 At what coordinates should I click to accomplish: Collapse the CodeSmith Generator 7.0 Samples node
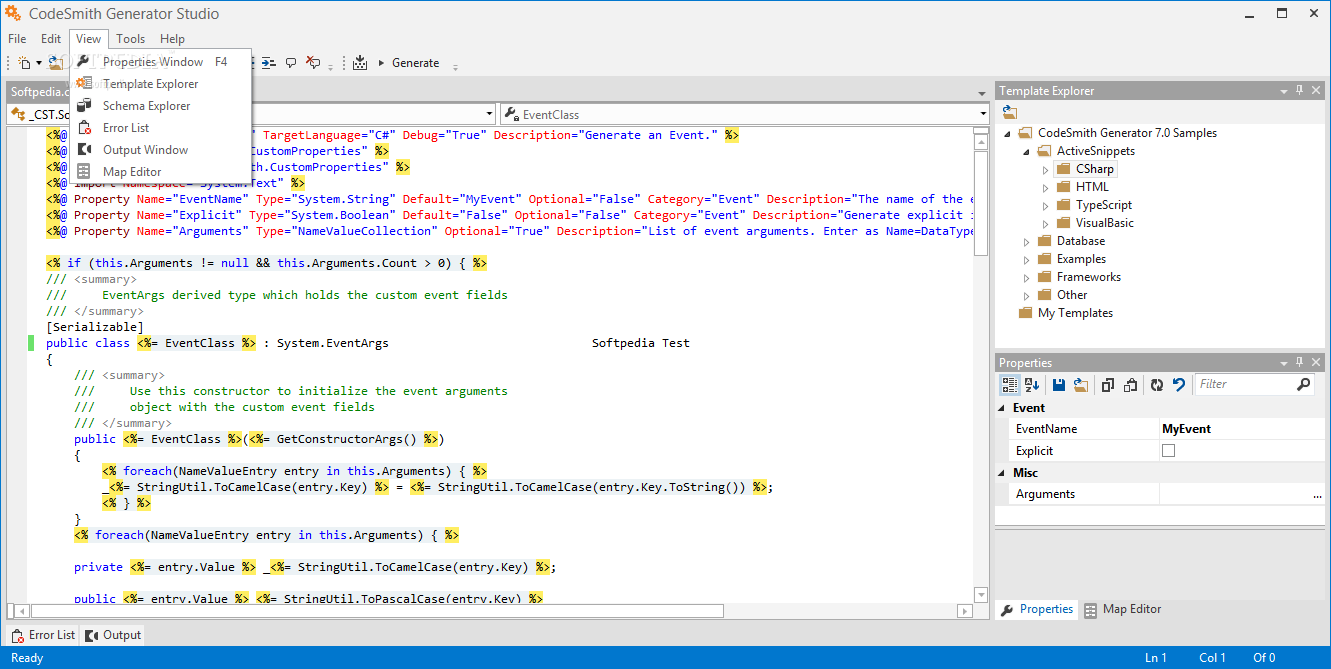[1007, 133]
